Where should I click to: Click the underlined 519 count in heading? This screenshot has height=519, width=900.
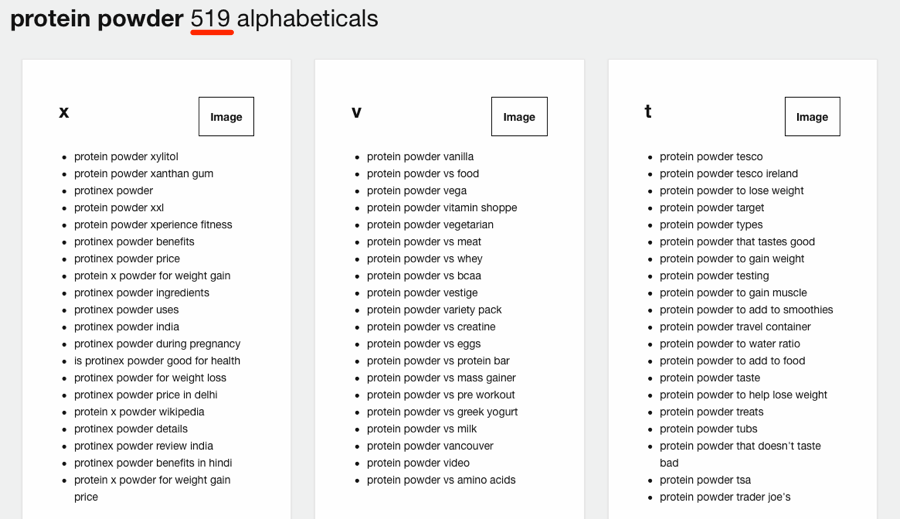[211, 19]
